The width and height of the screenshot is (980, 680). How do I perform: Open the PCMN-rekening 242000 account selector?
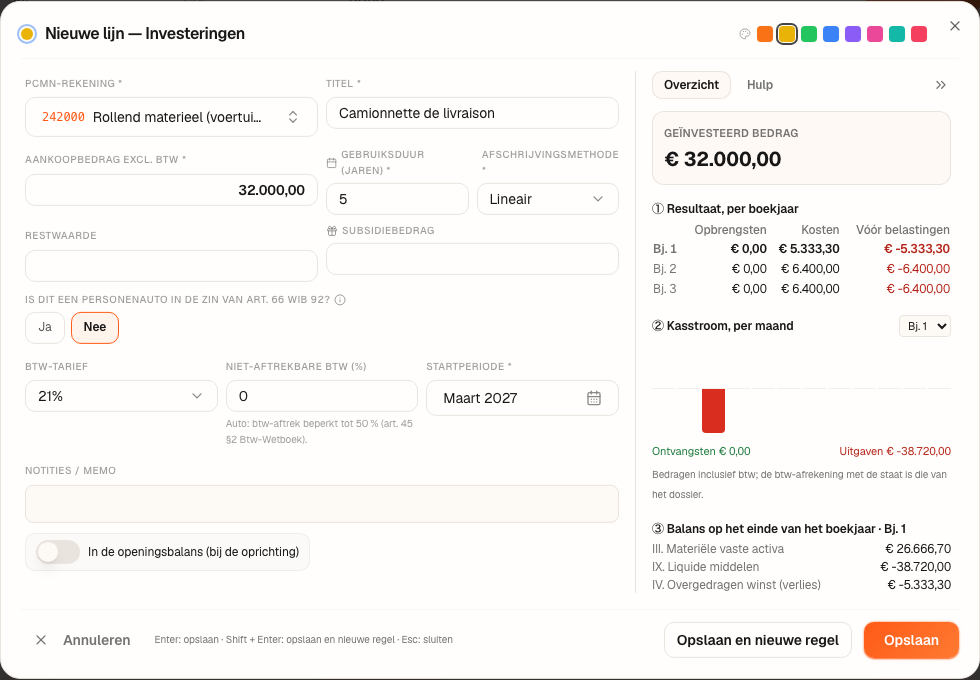point(171,117)
